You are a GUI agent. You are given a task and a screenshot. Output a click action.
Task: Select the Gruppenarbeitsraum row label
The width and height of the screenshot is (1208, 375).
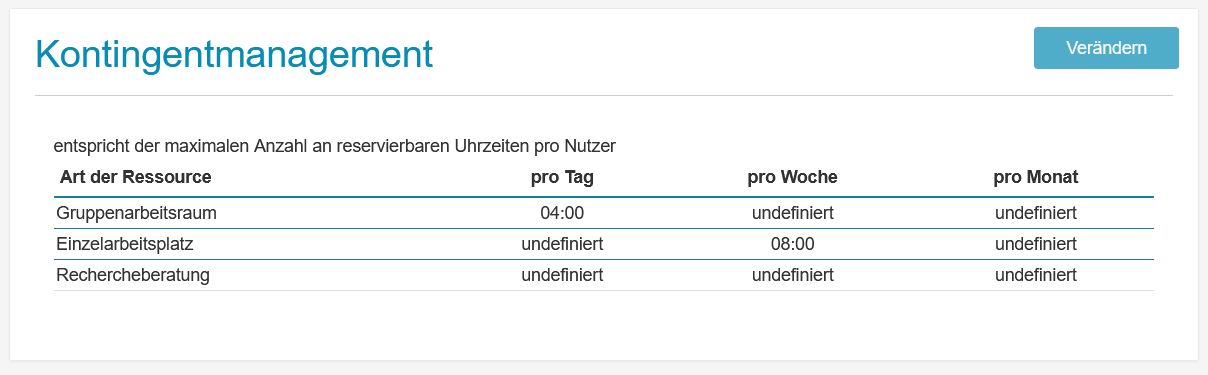137,213
